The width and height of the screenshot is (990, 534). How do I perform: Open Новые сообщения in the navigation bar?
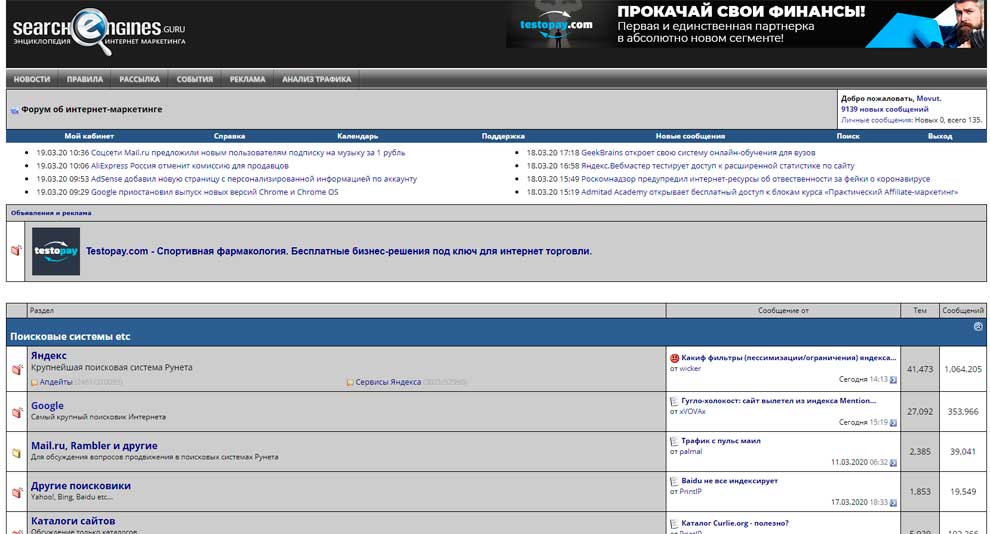pos(690,136)
